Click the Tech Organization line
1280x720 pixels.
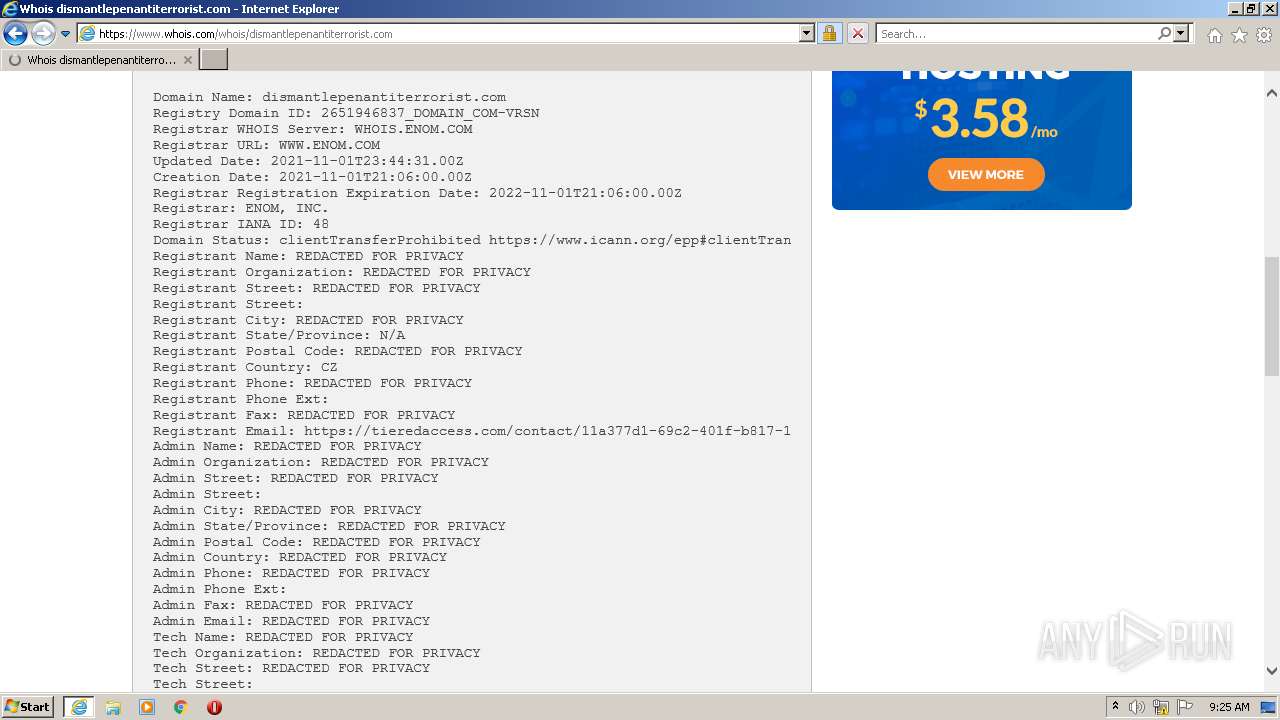click(317, 653)
